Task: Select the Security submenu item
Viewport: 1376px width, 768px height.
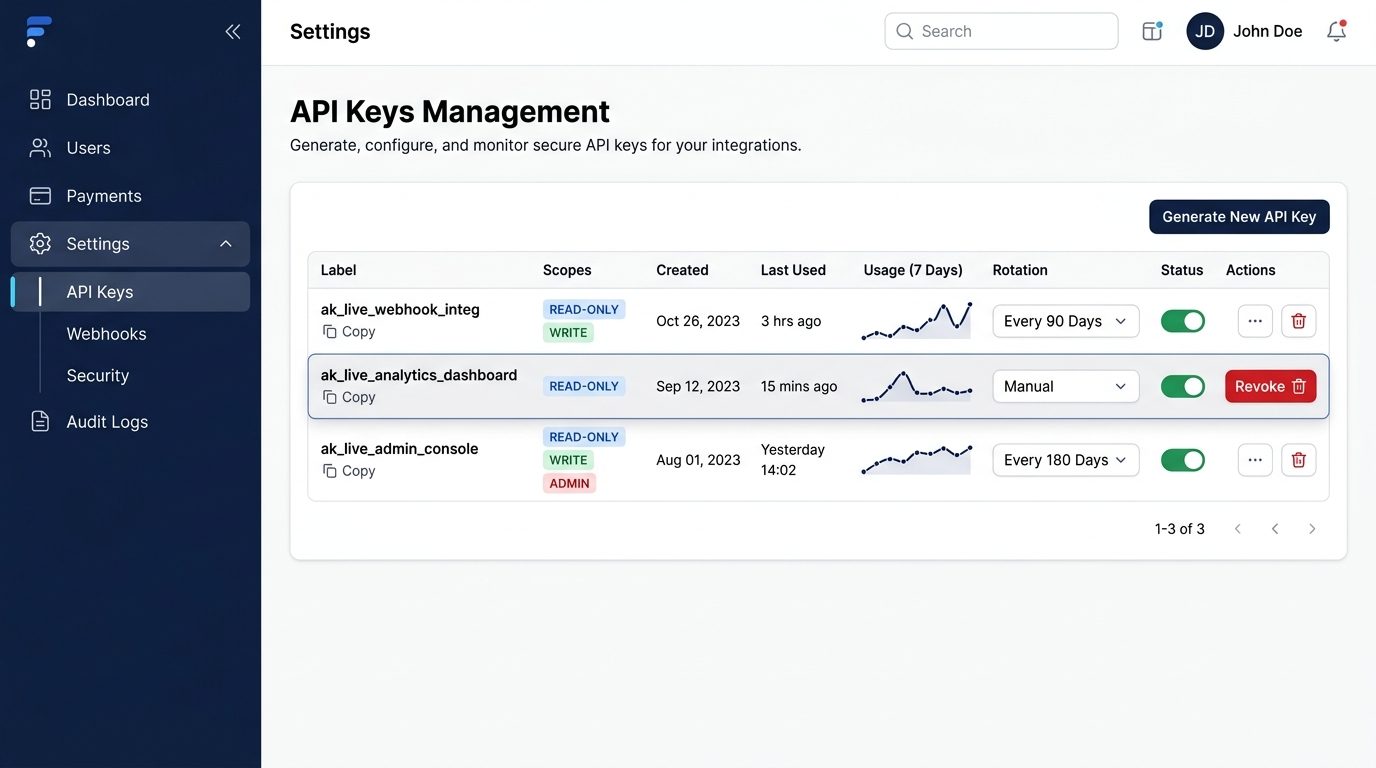Action: 98,376
